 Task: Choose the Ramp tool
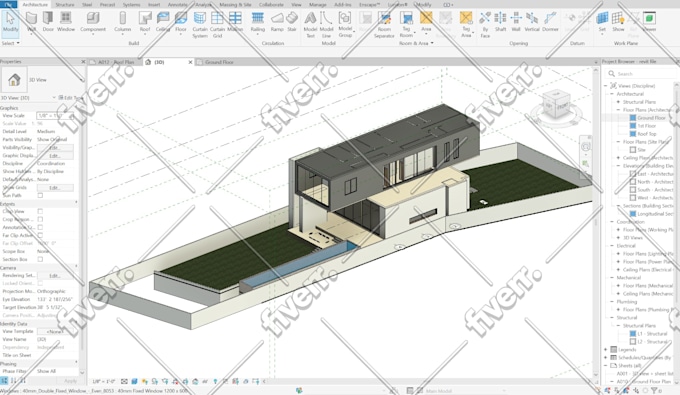tap(277, 22)
